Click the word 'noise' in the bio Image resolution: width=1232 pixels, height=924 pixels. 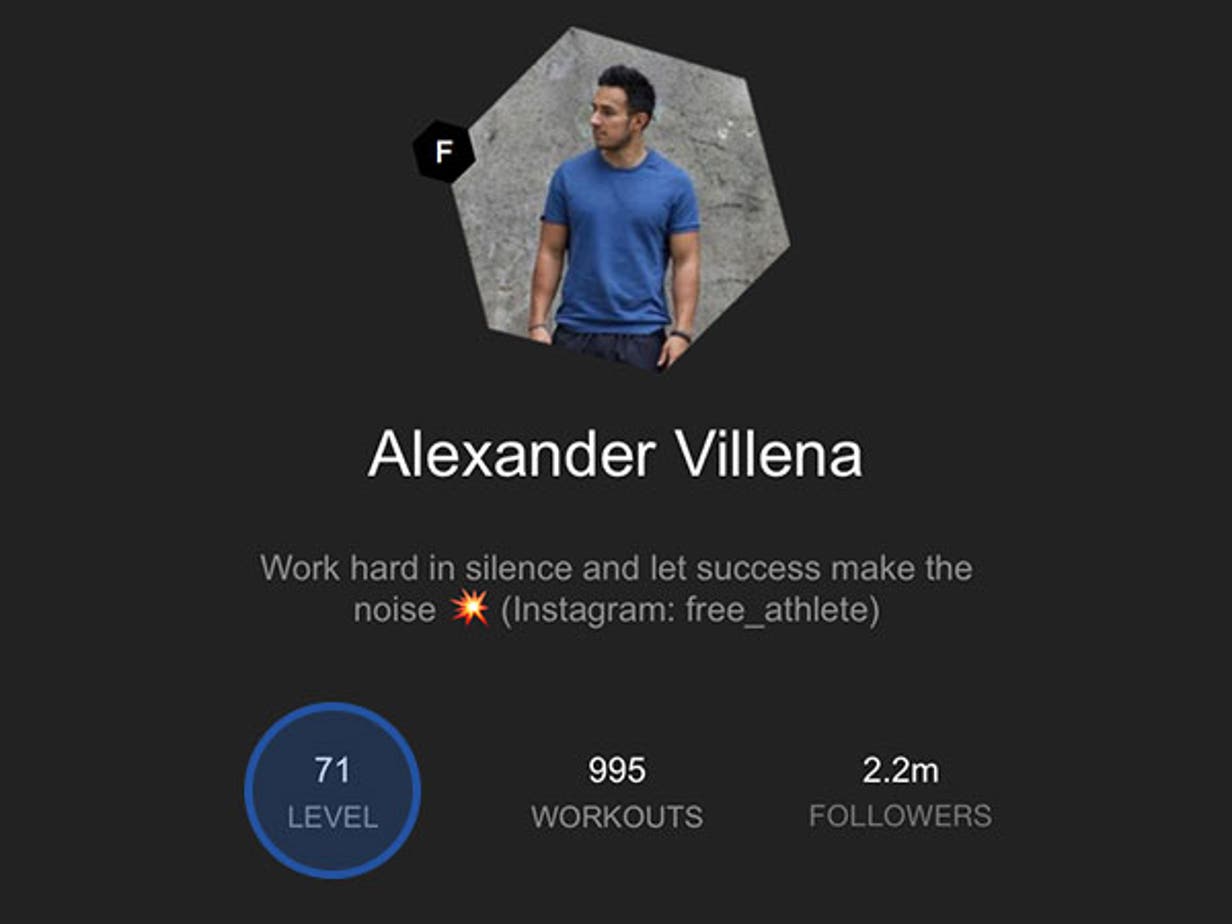coord(395,610)
